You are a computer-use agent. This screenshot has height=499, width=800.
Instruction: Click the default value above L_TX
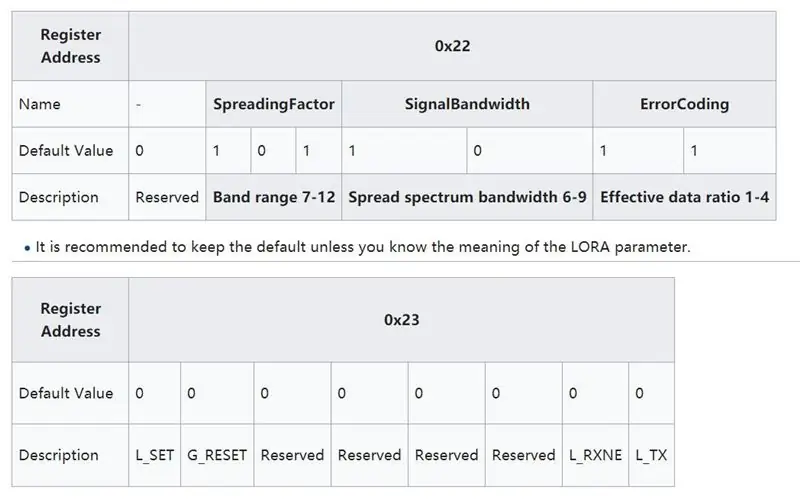click(x=652, y=393)
